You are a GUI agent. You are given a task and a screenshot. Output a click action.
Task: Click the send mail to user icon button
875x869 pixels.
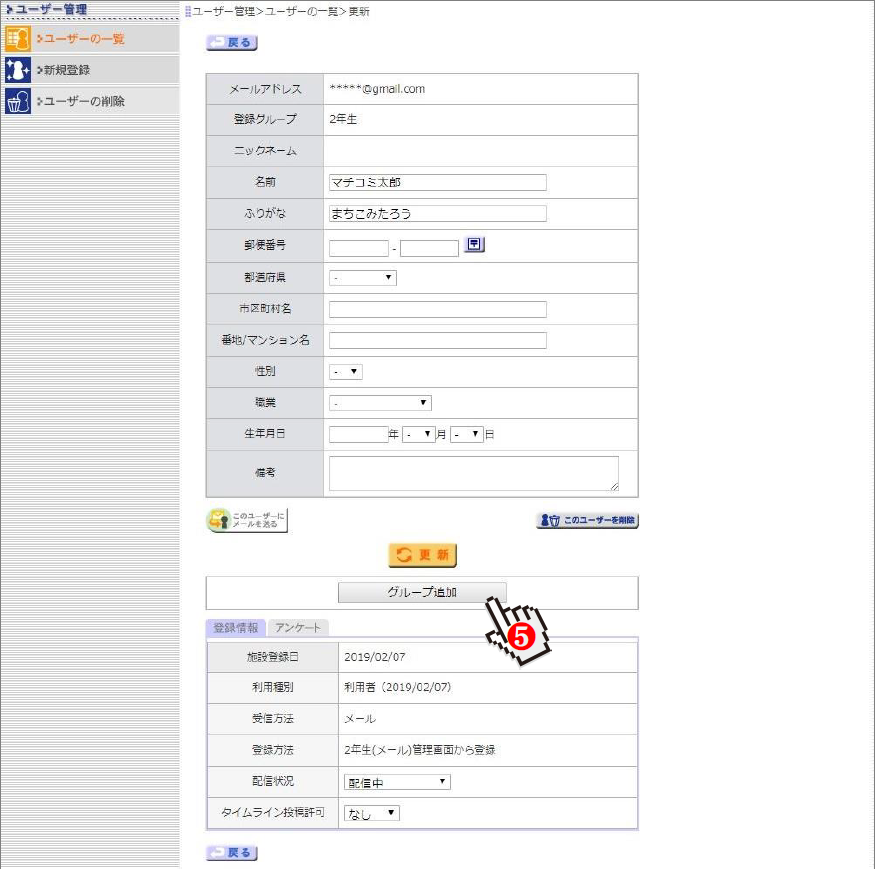coord(247,520)
